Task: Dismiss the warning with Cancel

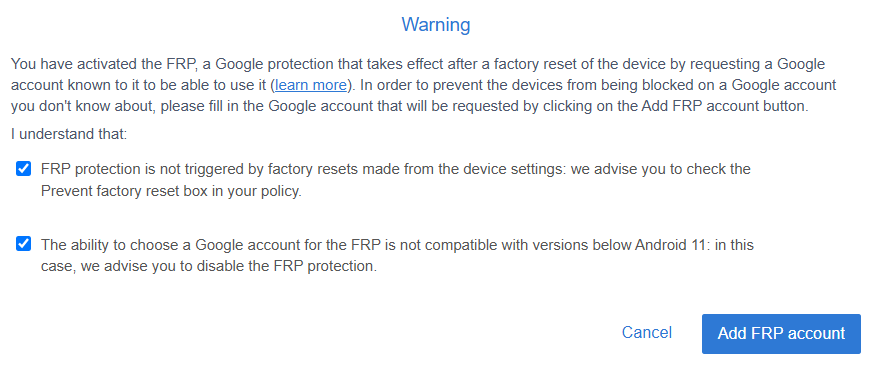Action: [x=647, y=333]
